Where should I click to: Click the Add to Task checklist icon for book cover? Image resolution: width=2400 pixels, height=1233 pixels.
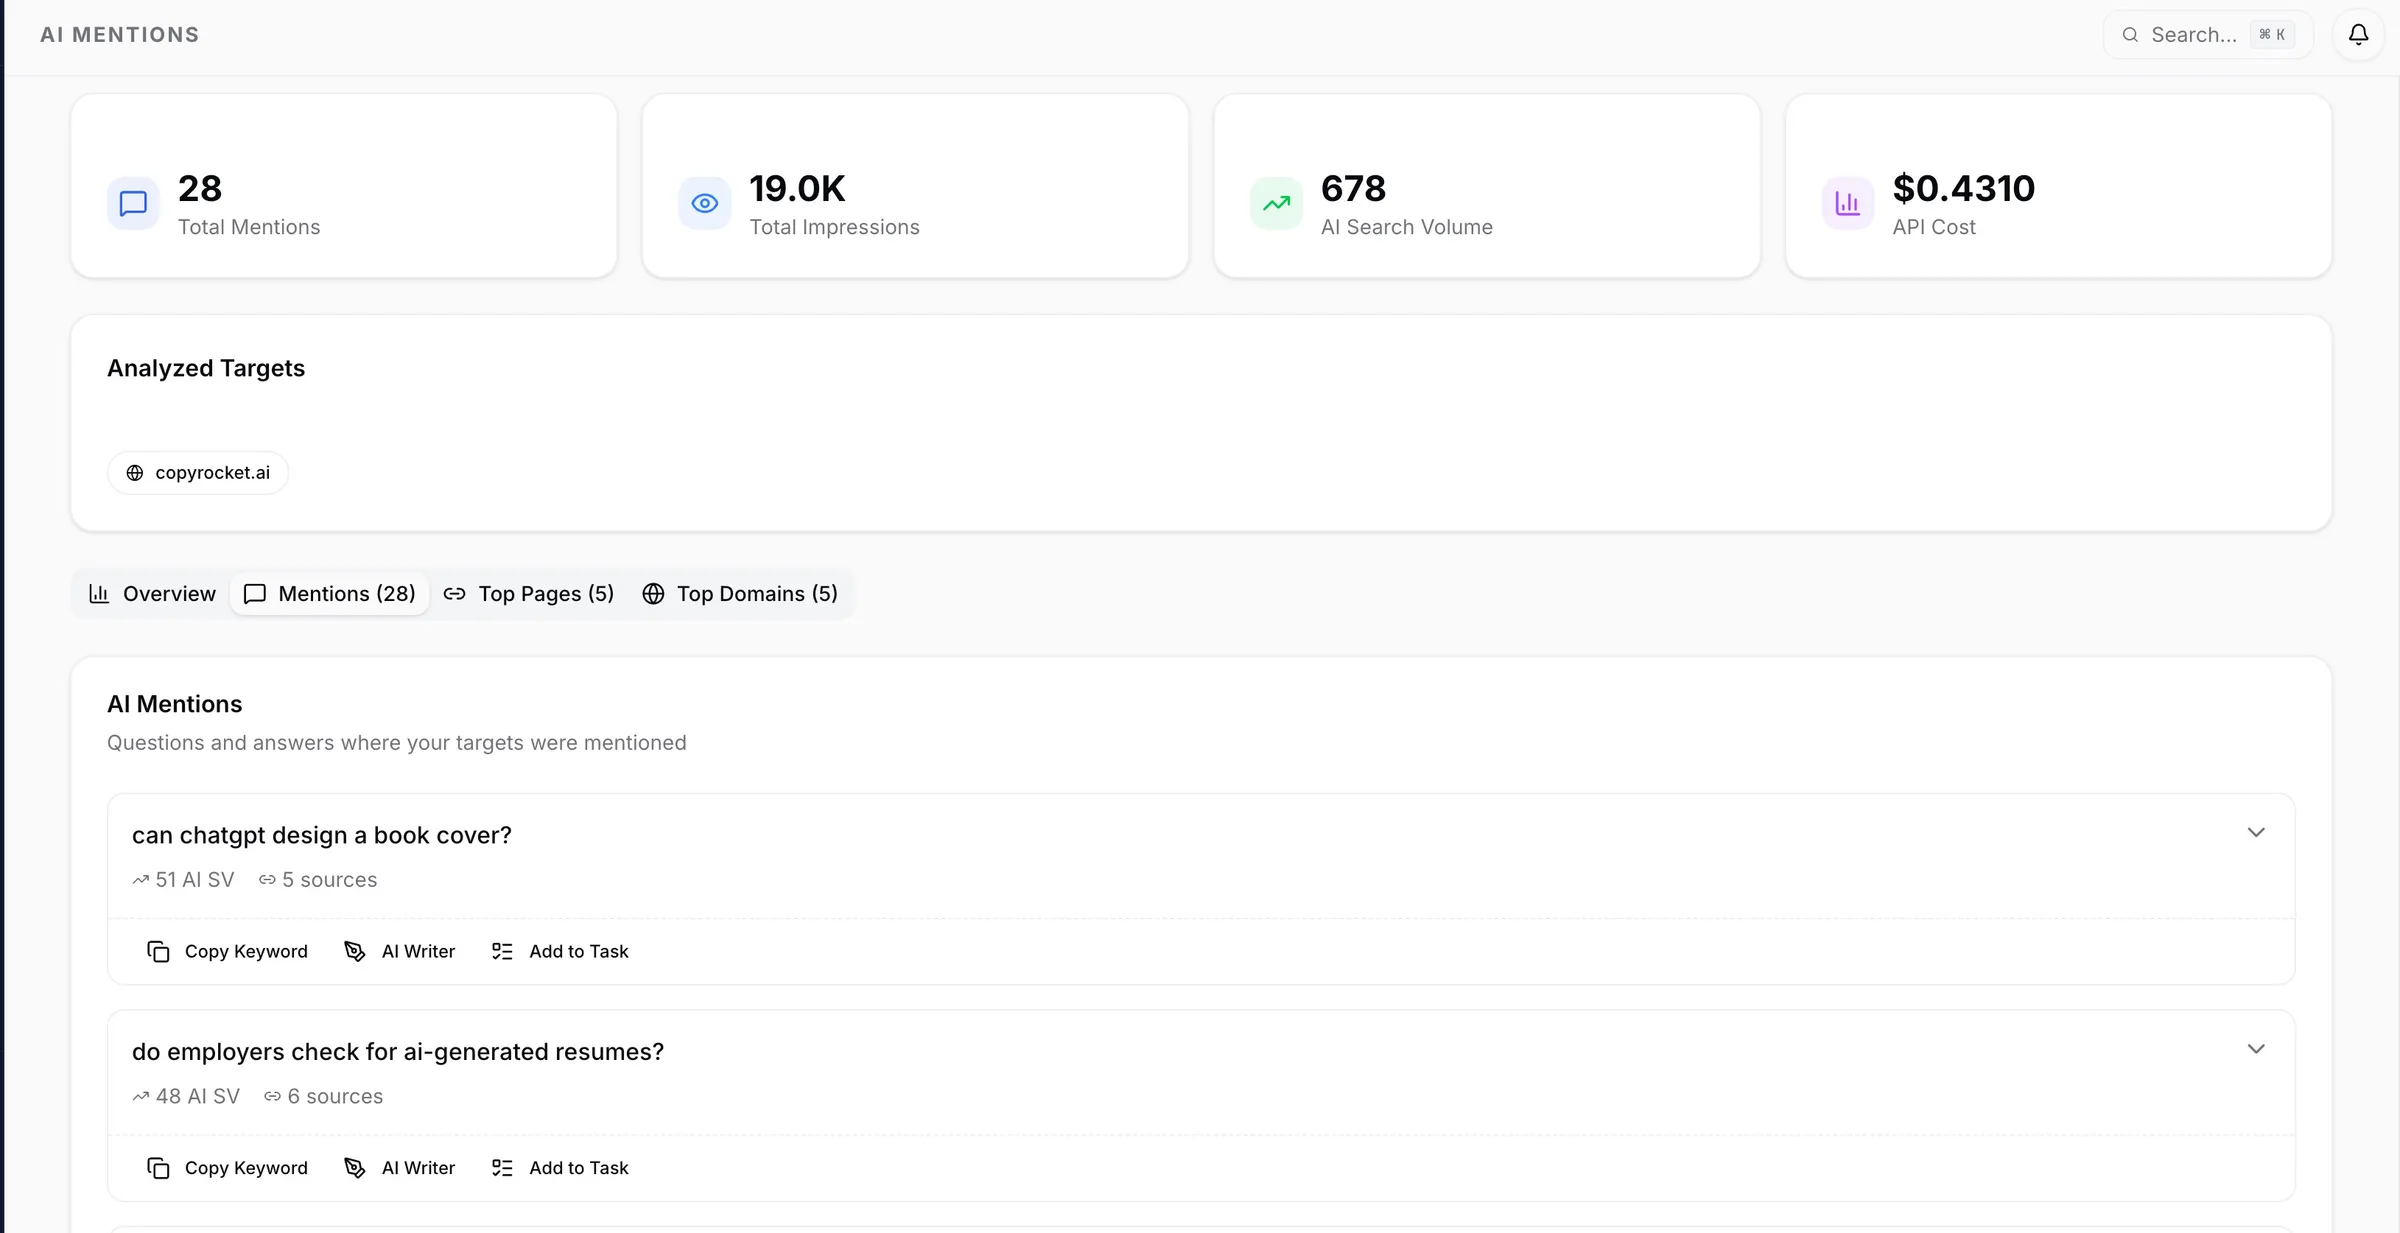502,952
